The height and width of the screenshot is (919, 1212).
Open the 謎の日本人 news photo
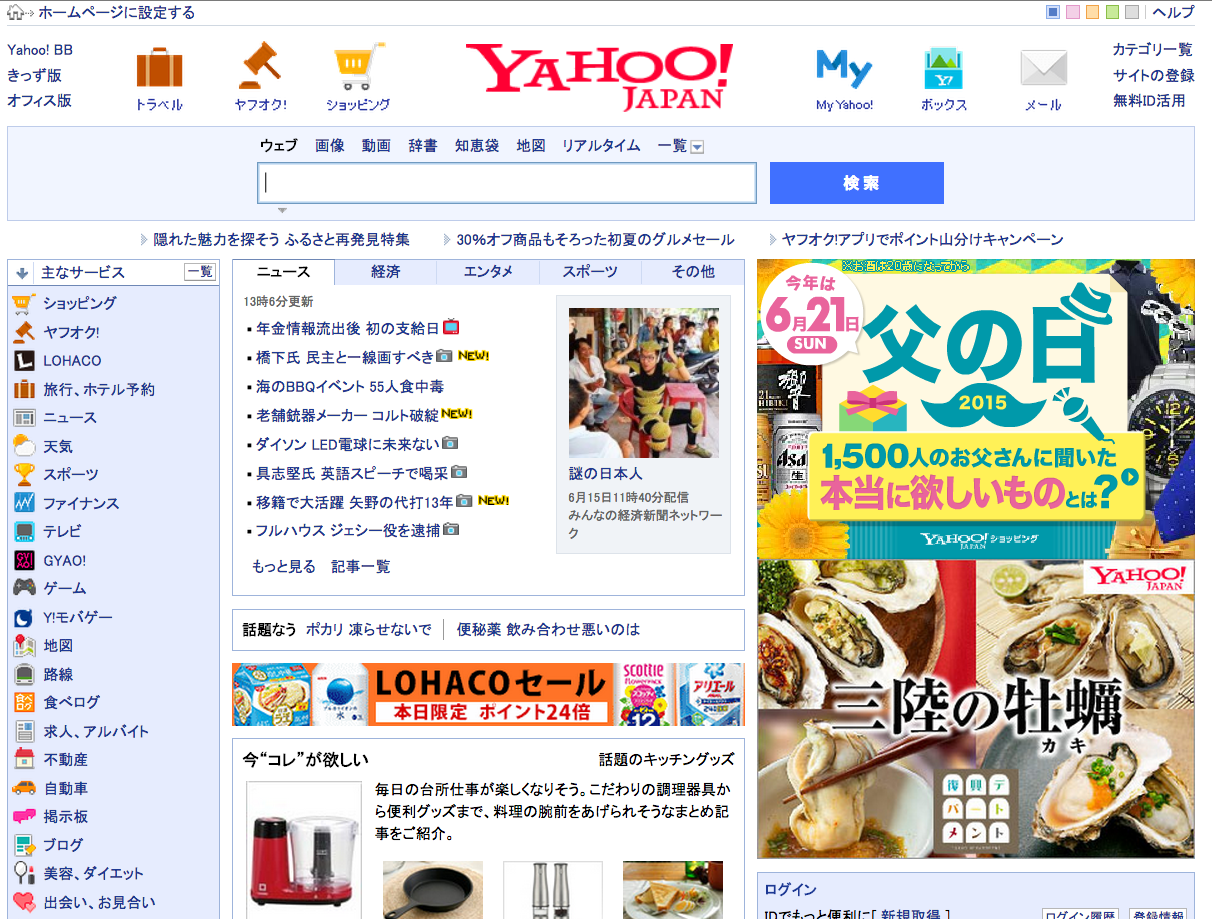coord(644,383)
